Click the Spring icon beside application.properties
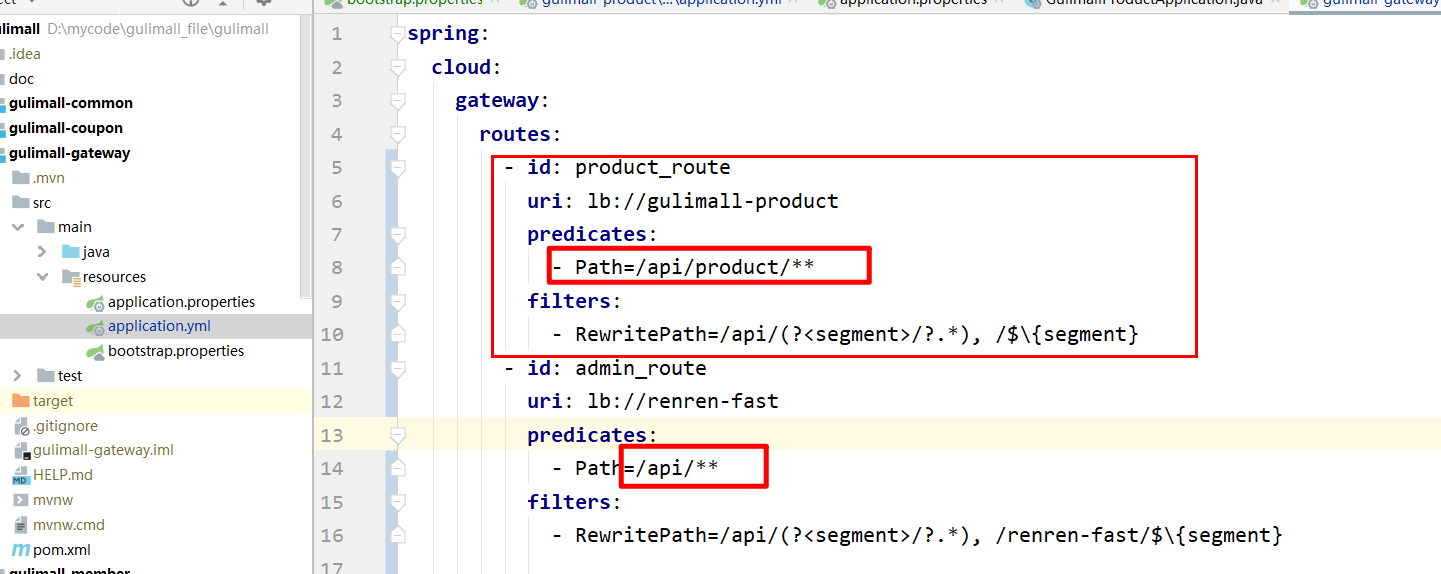1441x574 pixels. click(x=95, y=302)
